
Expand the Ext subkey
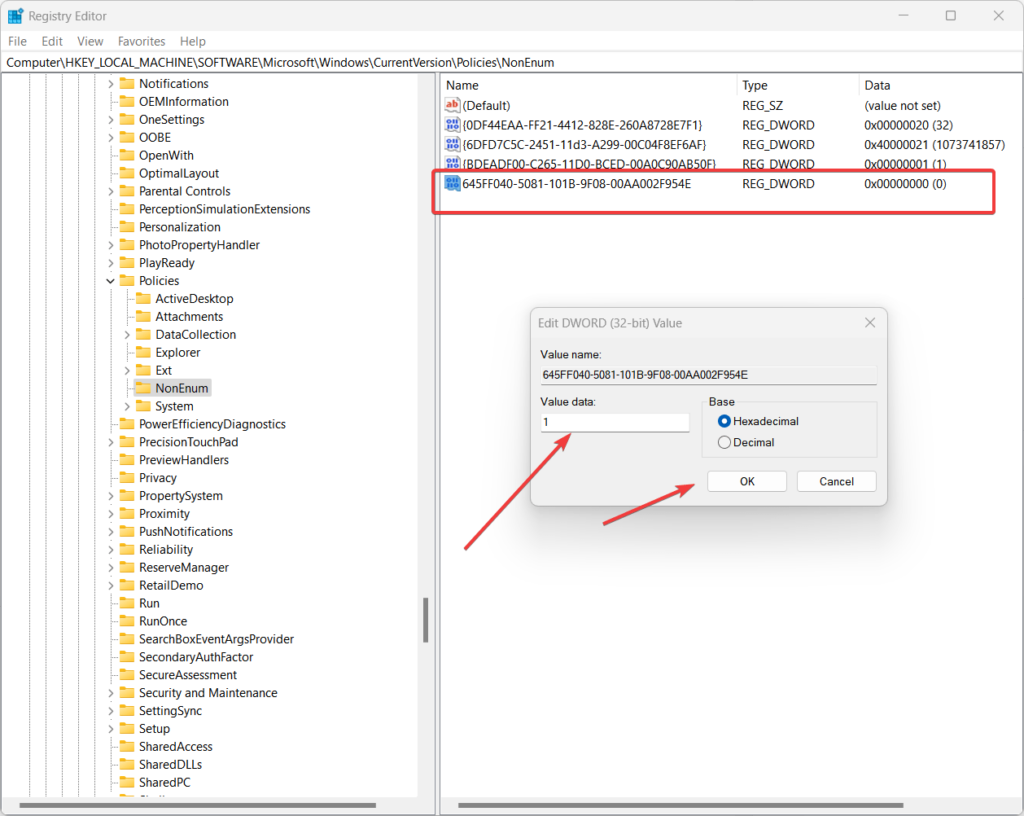click(x=127, y=370)
